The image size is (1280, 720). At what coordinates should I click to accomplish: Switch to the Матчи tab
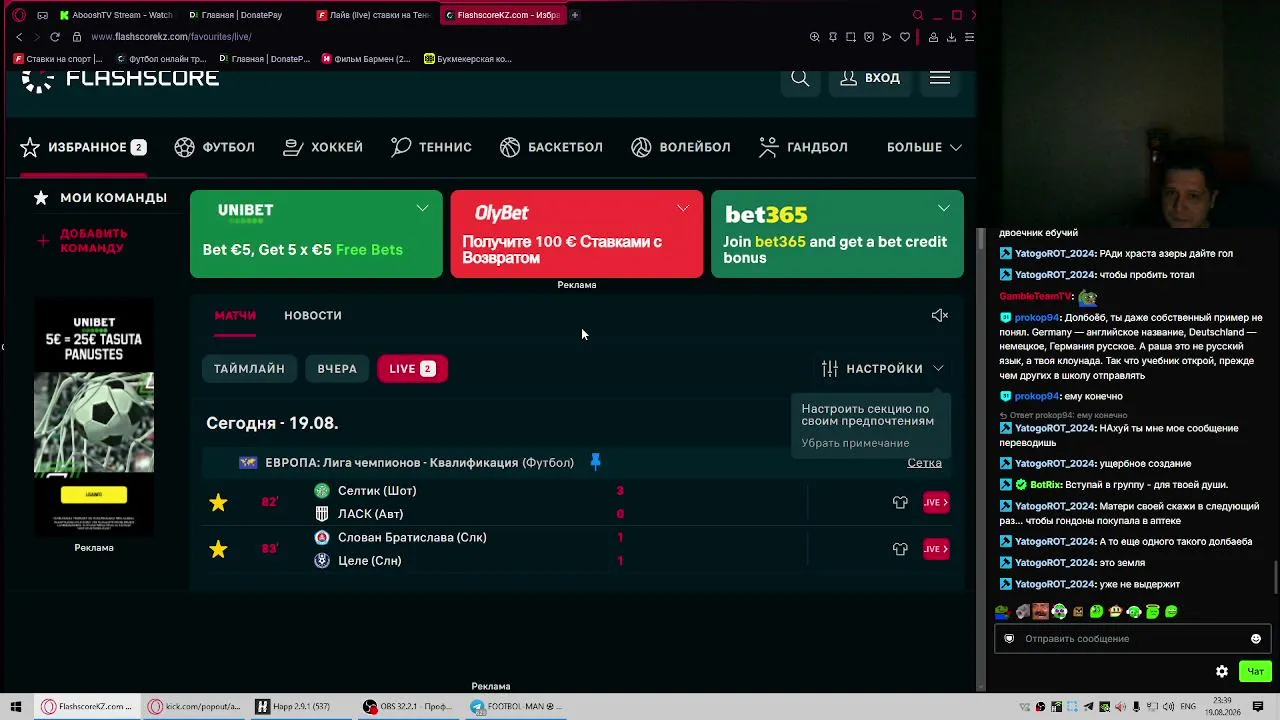(x=235, y=315)
